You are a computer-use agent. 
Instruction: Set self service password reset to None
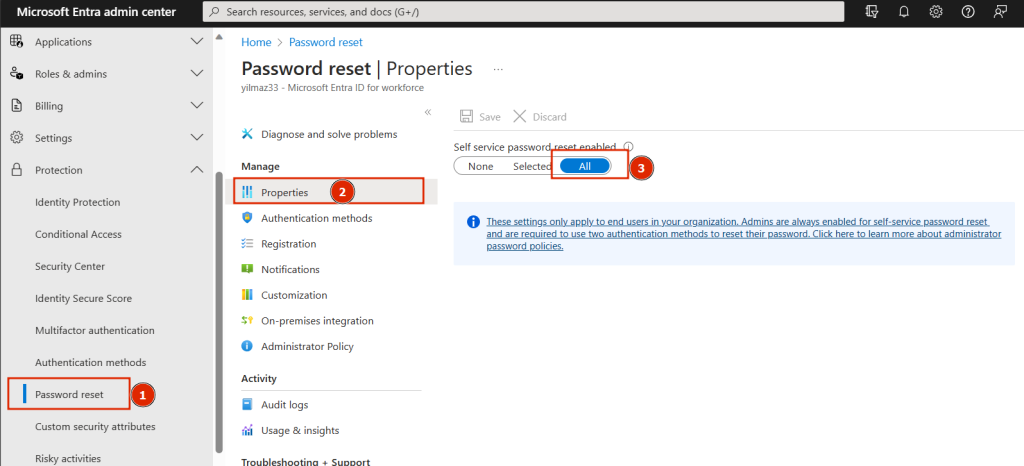pos(480,166)
